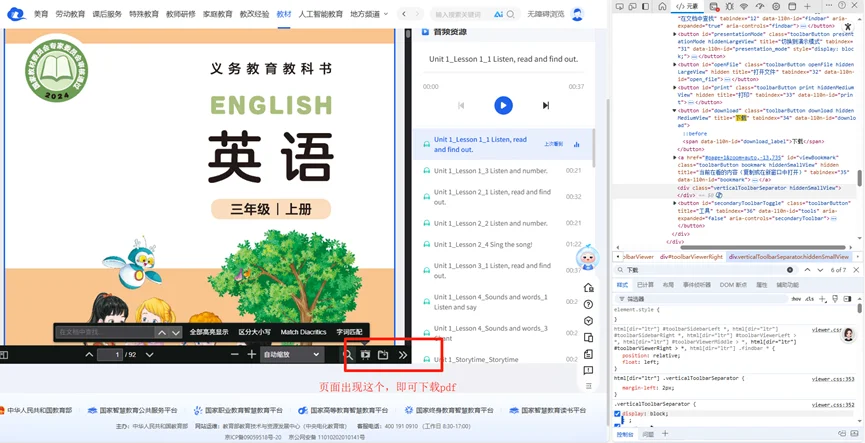Viewport: 865px width, 443px height.
Task: Open DevTools more options ellipsis
Action: pos(829,6)
